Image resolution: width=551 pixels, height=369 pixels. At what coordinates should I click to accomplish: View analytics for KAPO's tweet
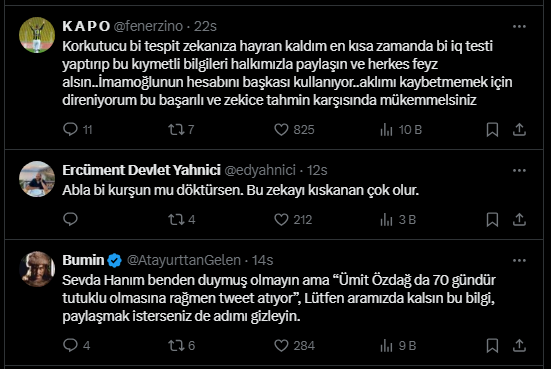click(386, 129)
